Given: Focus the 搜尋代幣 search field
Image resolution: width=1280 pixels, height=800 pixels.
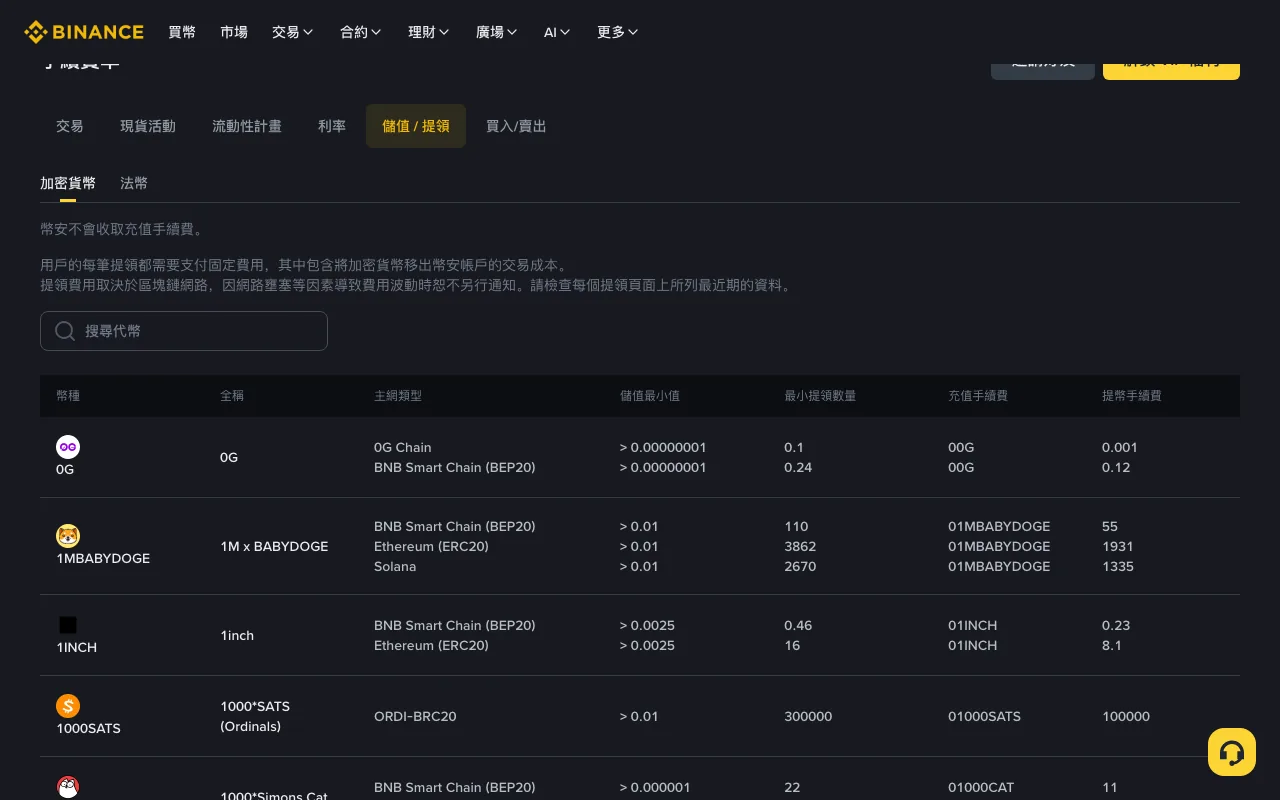Looking at the screenshot, I should [x=184, y=331].
